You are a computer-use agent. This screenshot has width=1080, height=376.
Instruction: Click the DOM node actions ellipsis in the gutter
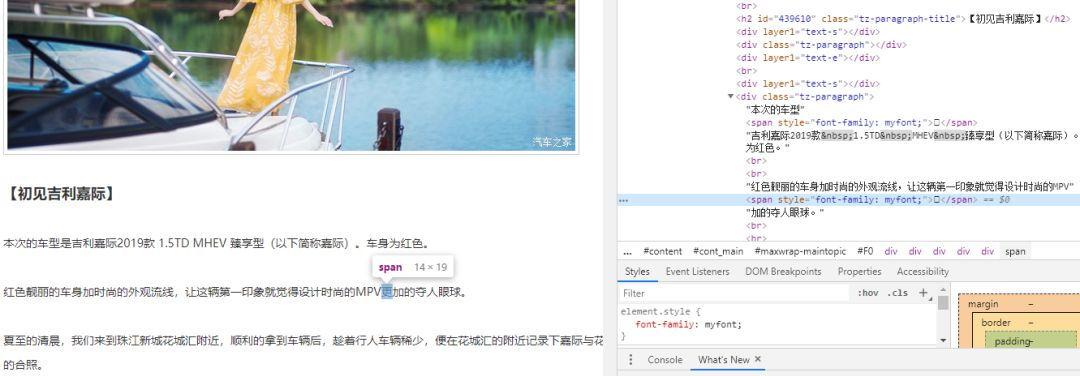pyautogui.click(x=624, y=200)
